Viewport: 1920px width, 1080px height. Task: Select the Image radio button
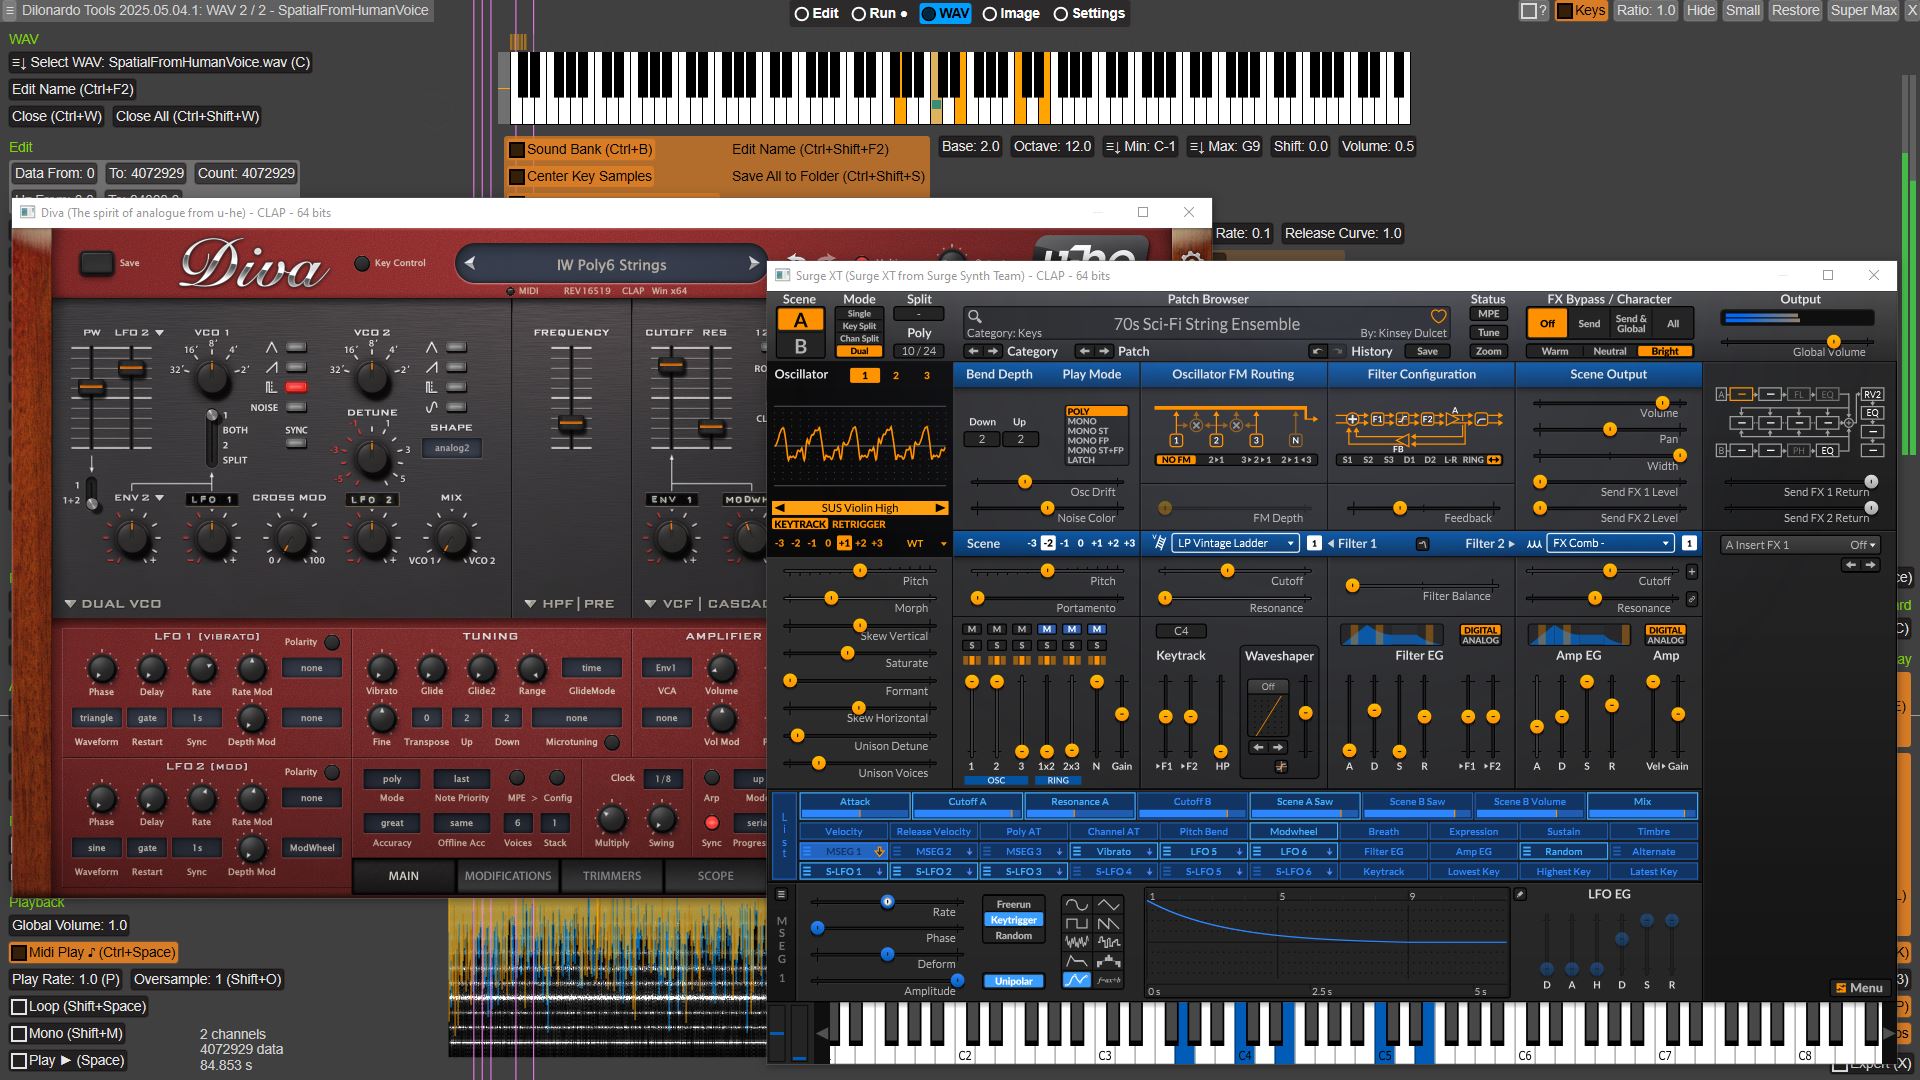(x=990, y=14)
